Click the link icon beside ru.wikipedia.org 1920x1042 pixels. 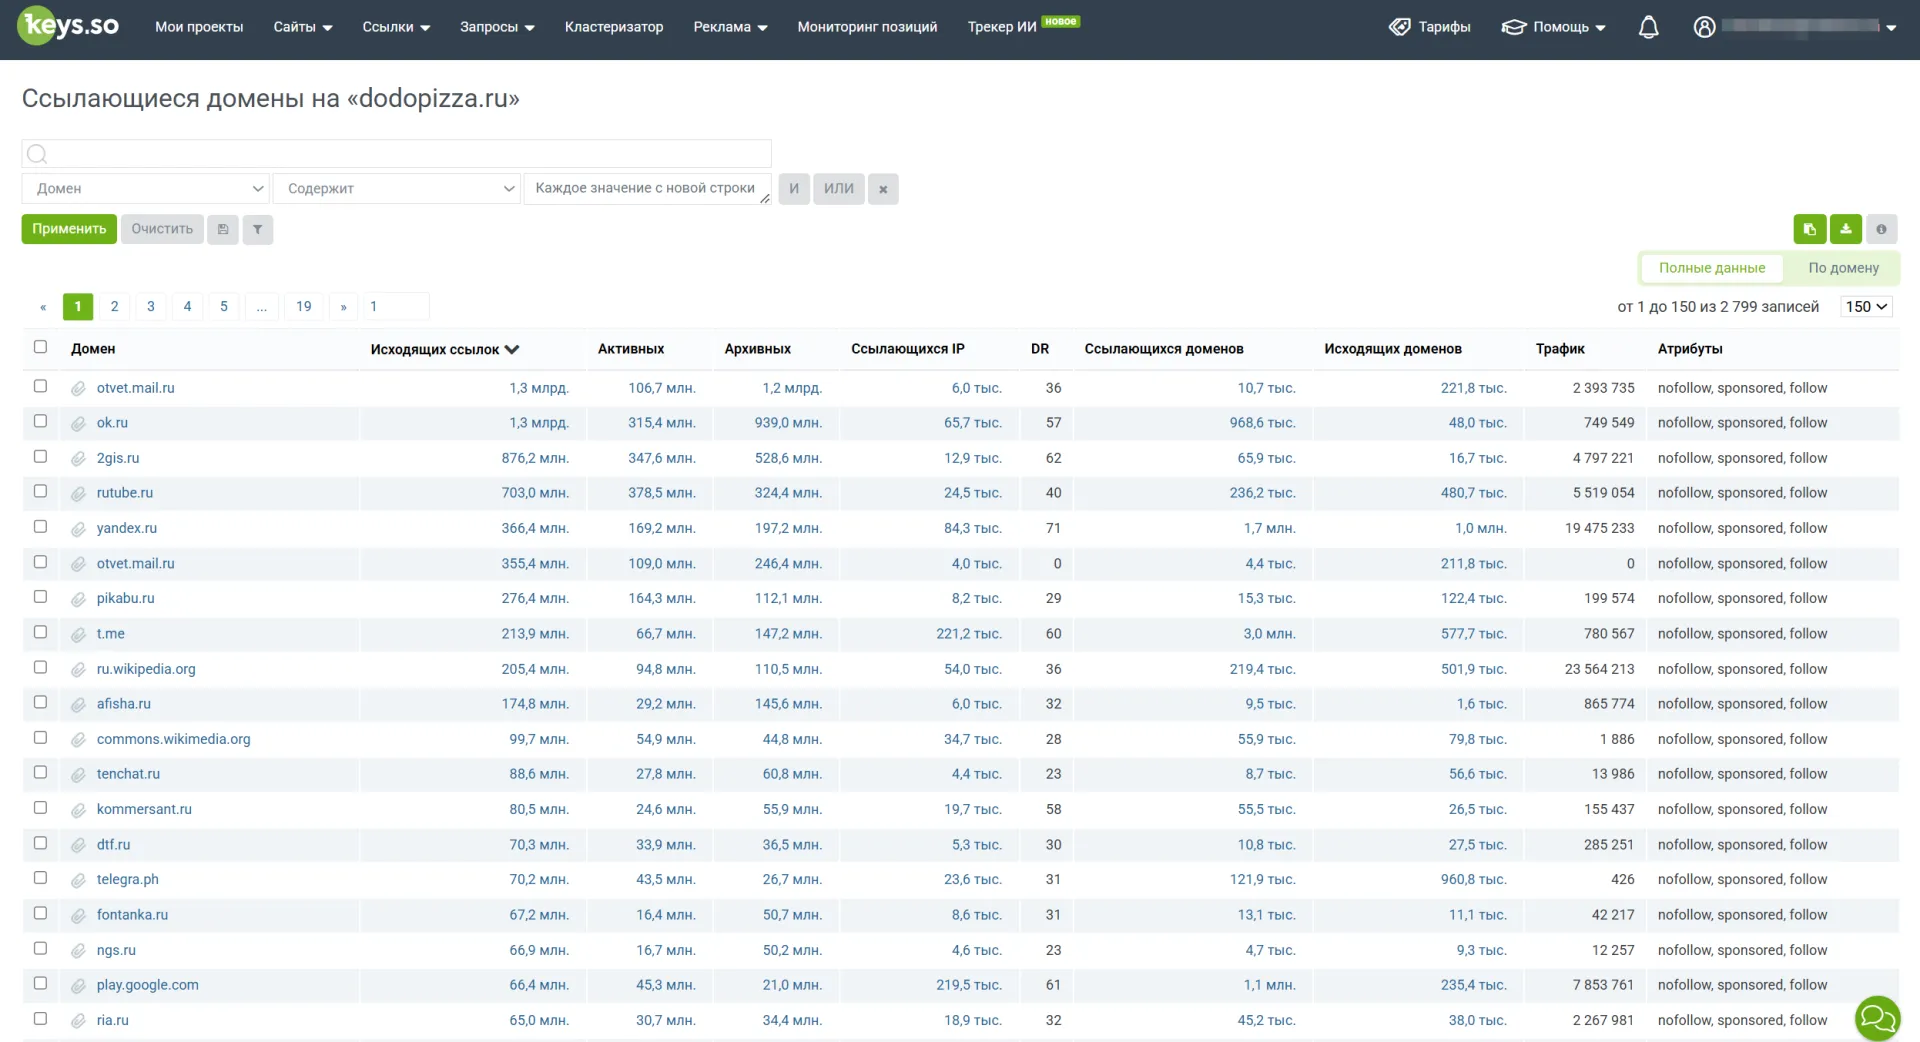(78, 670)
